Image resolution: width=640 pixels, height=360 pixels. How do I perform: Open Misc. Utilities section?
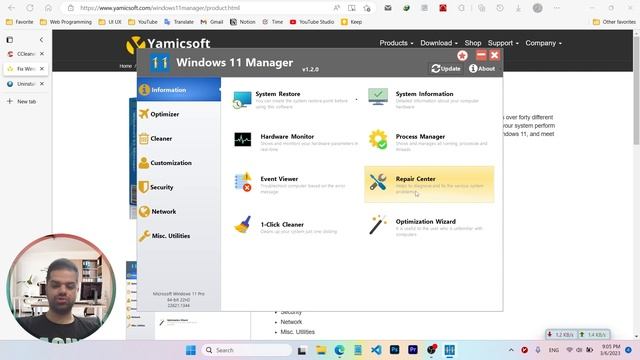179,236
